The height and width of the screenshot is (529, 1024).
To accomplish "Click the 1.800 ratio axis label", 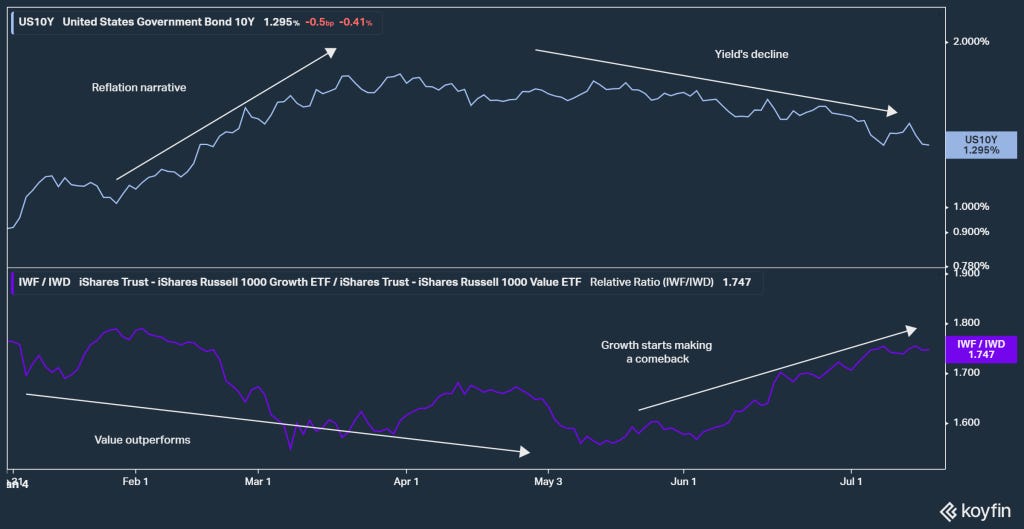I will 966,323.
